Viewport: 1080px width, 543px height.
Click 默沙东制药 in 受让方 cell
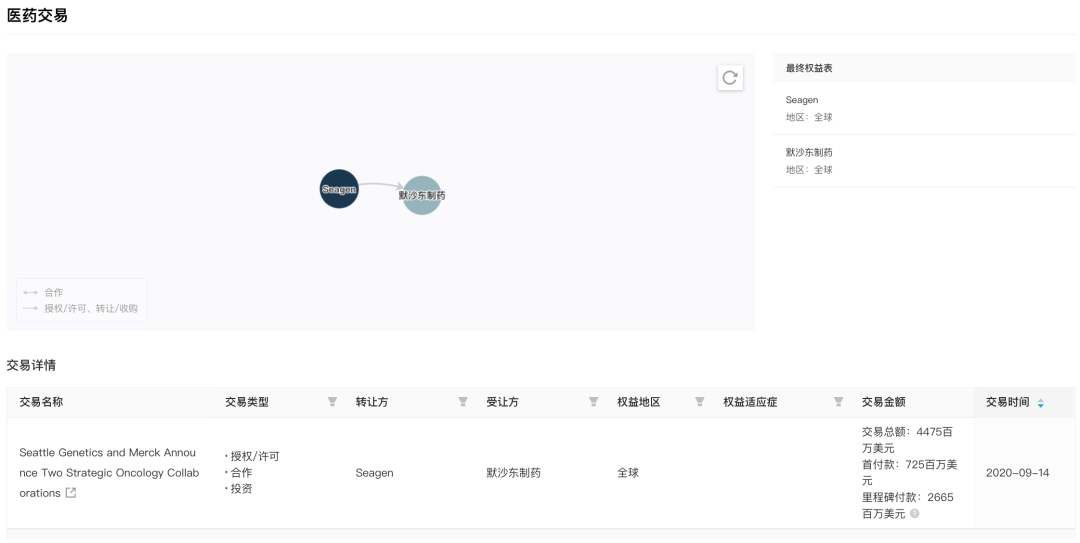[514, 473]
